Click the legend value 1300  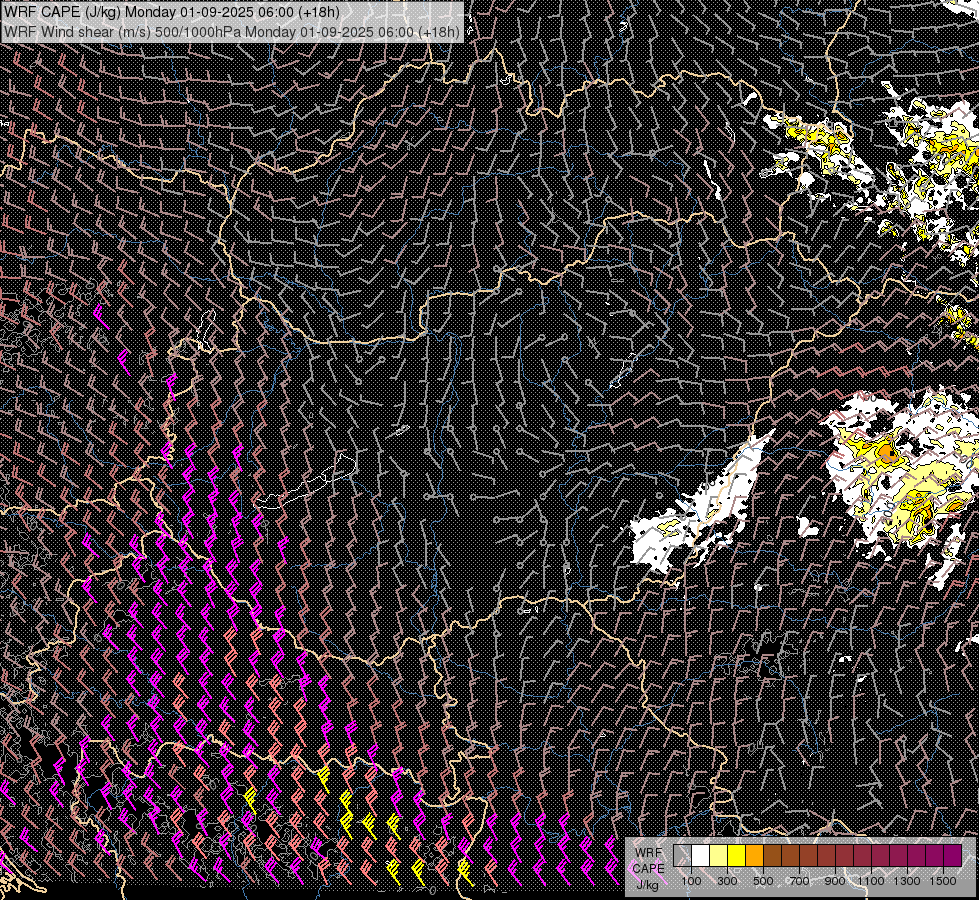point(907,881)
